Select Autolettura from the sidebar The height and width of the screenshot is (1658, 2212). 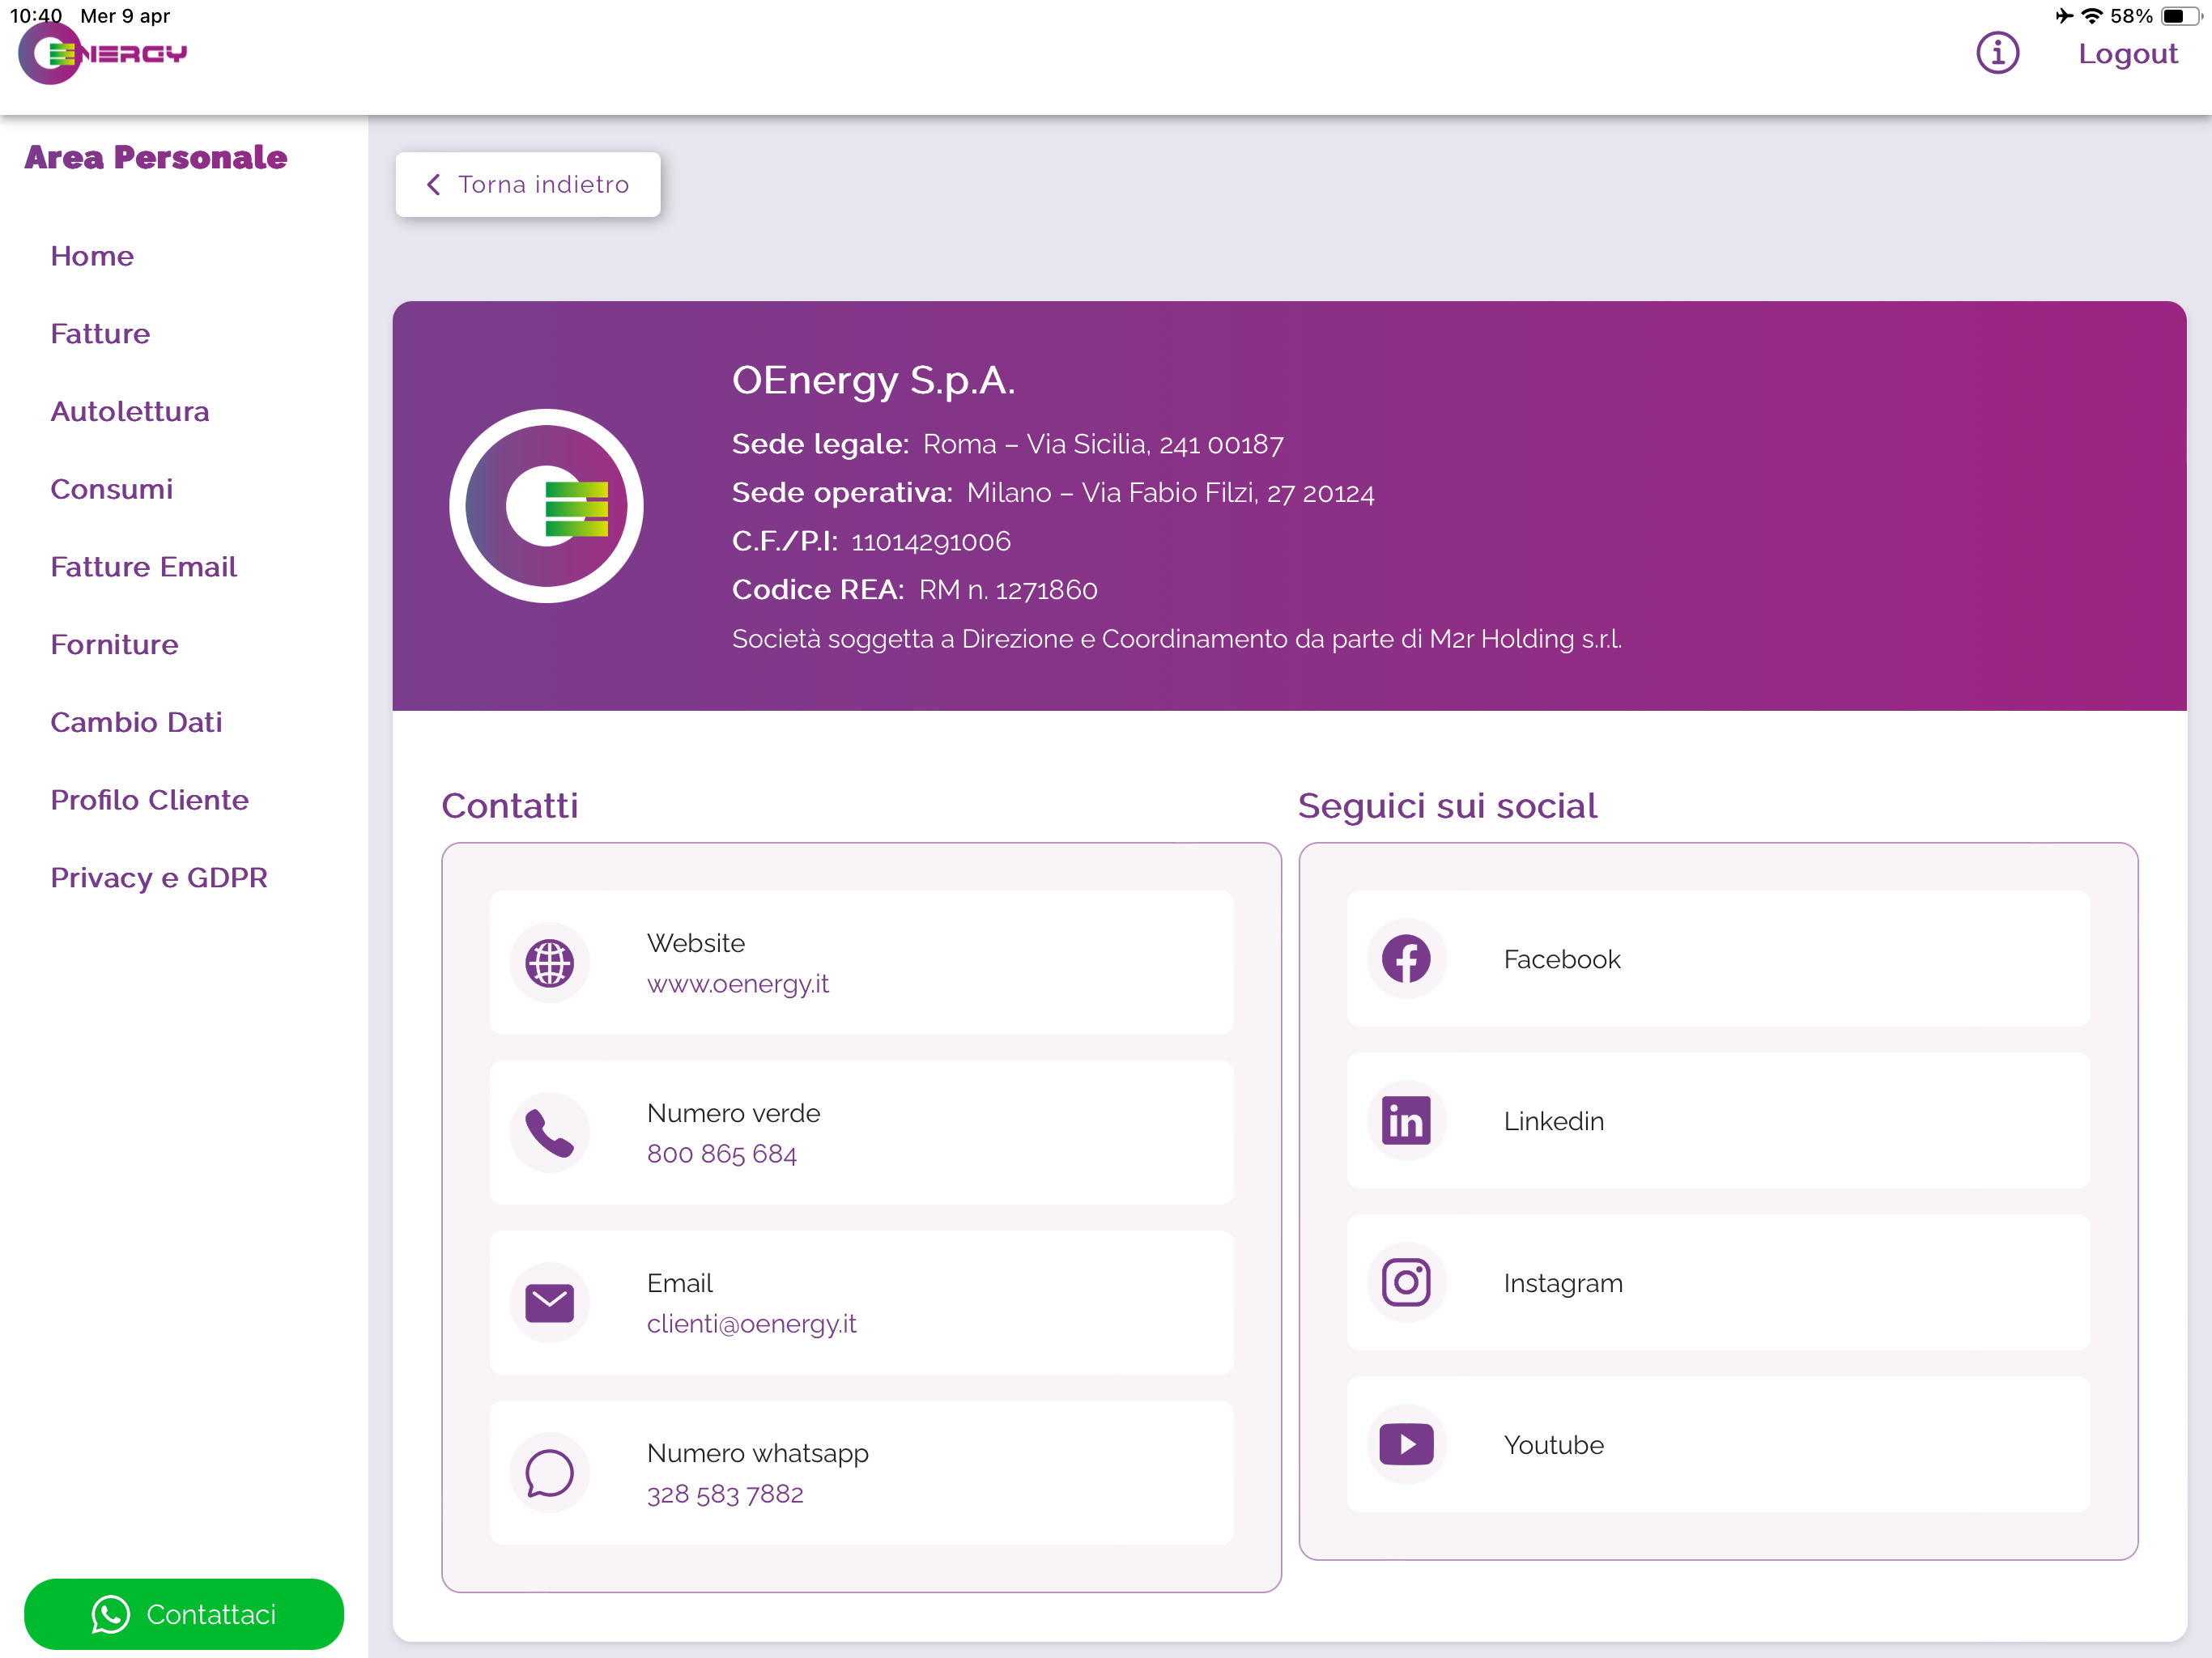[130, 412]
